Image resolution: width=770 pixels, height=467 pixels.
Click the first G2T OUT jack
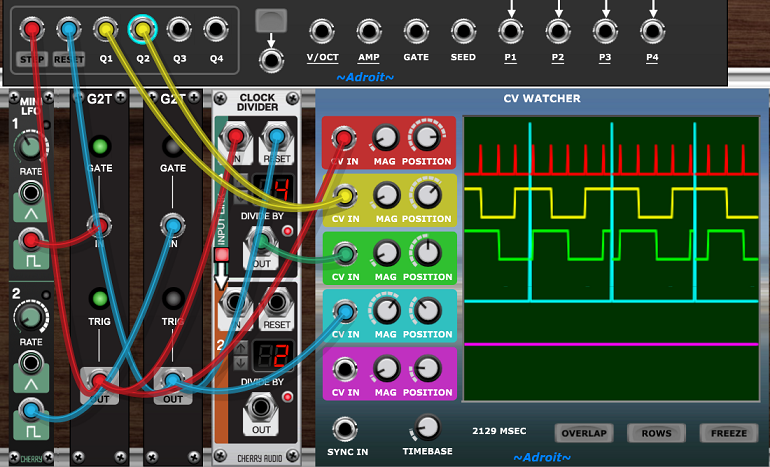point(99,380)
